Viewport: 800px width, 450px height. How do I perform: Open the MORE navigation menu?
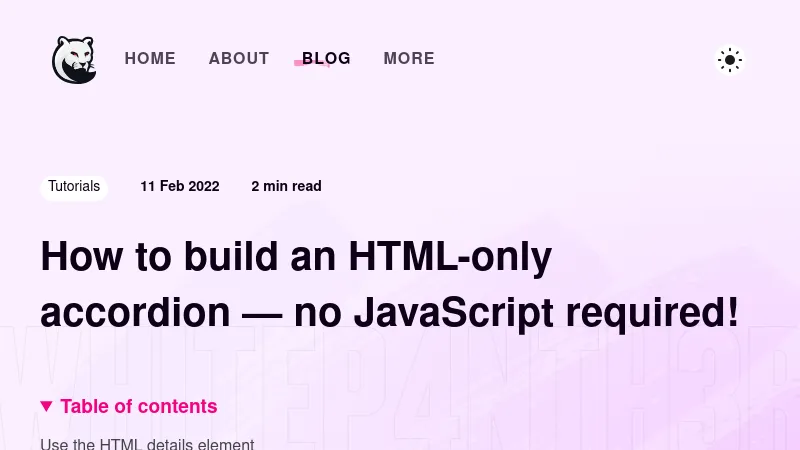pos(409,59)
